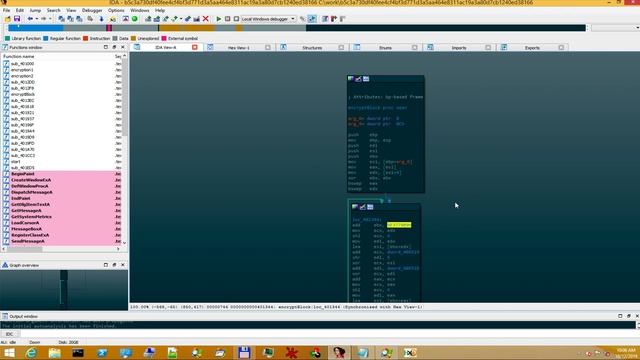Close the Functions window panel
The height and width of the screenshot is (360, 640).
(123, 47)
